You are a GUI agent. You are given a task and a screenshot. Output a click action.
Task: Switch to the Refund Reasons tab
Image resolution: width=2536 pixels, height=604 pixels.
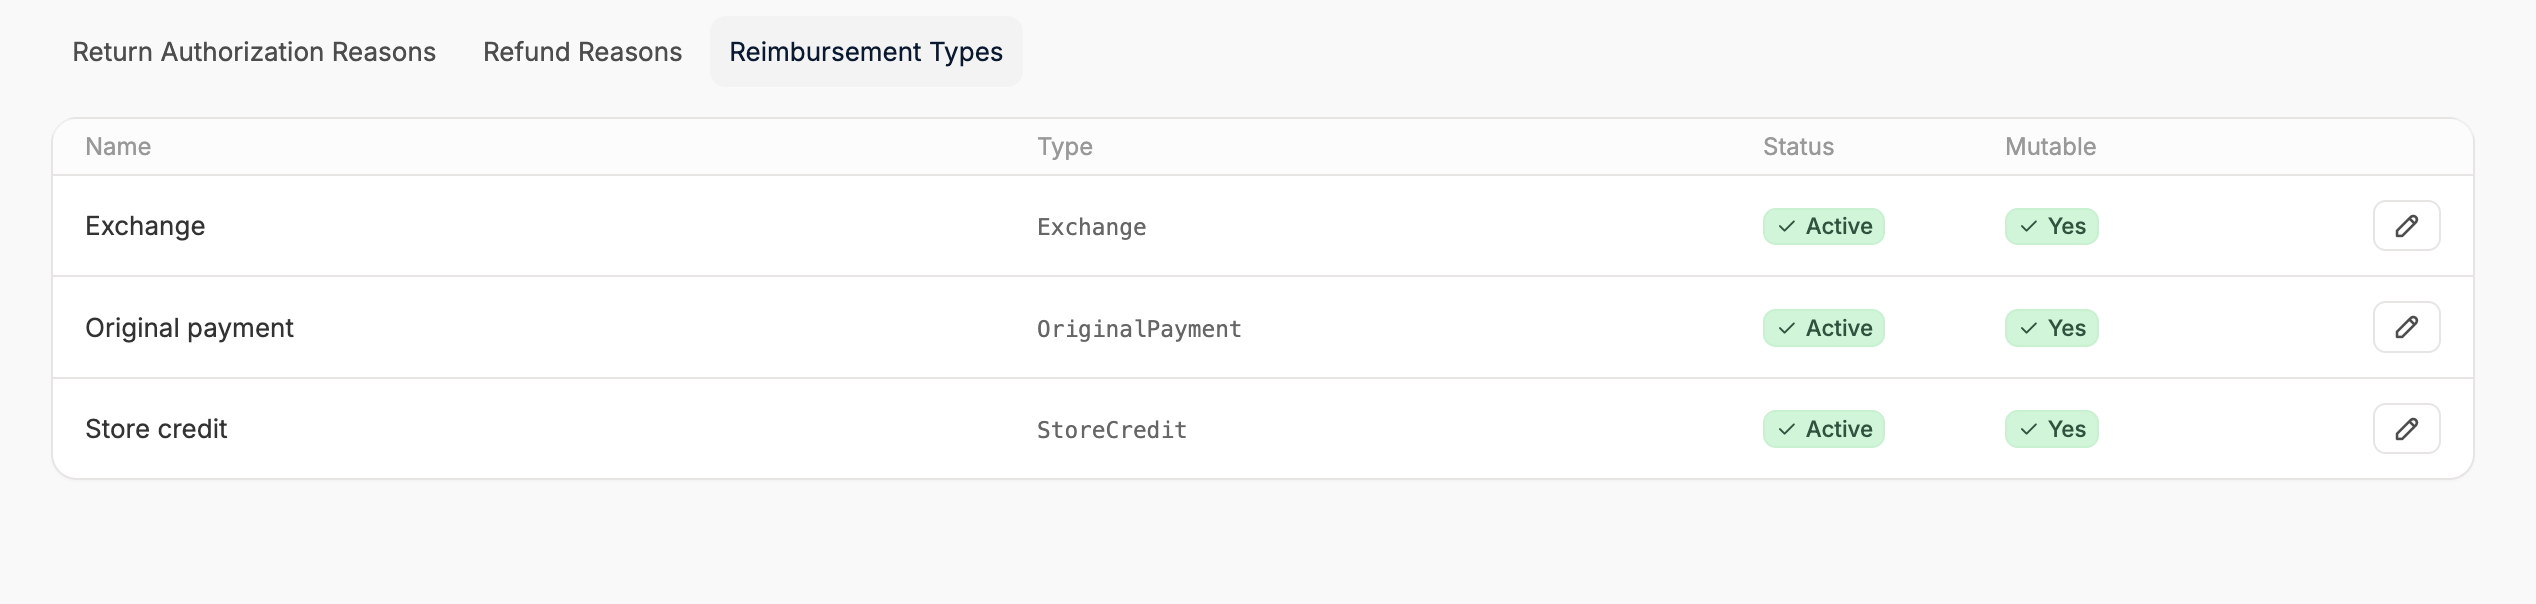coord(582,52)
